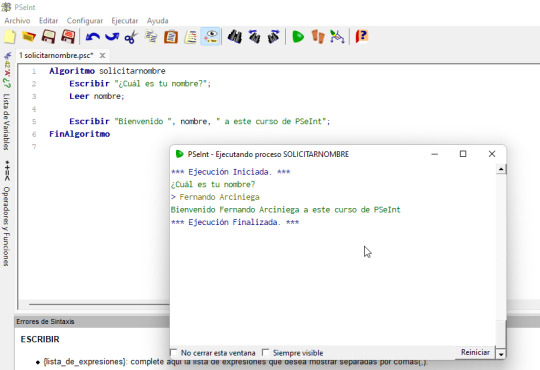Screen dimensions: 540x370
Task: Undo the last edit with the blue arrow
Action: coord(92,37)
